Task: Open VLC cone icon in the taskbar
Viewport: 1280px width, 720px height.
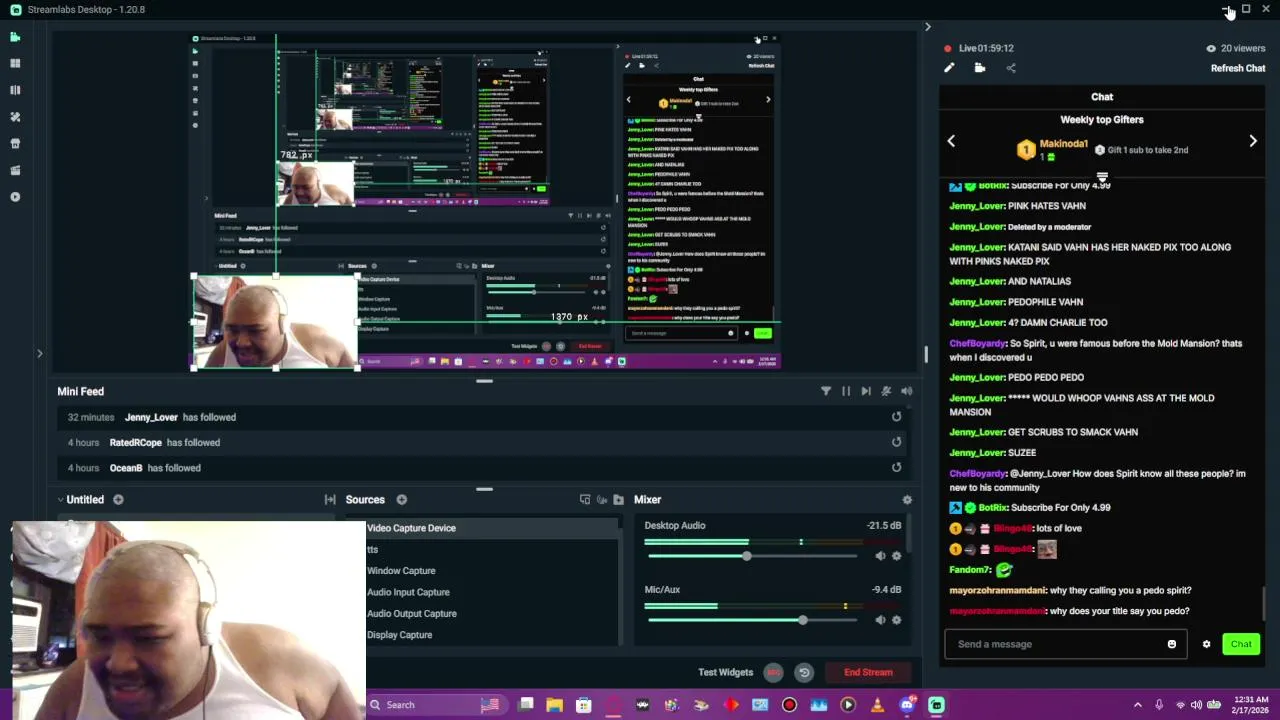Action: [877, 705]
